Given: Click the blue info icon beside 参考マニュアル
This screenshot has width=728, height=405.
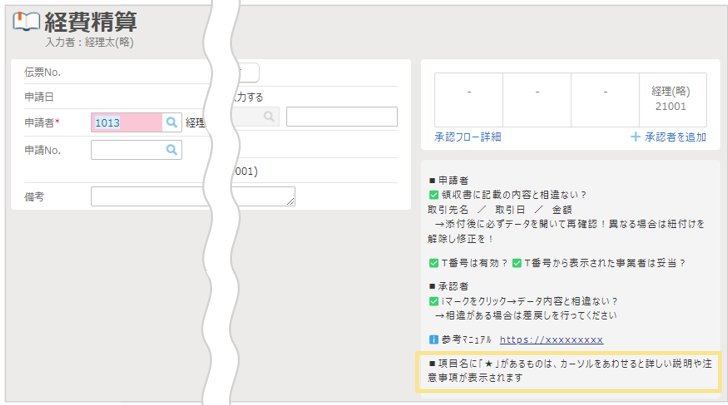Looking at the screenshot, I should [433, 340].
